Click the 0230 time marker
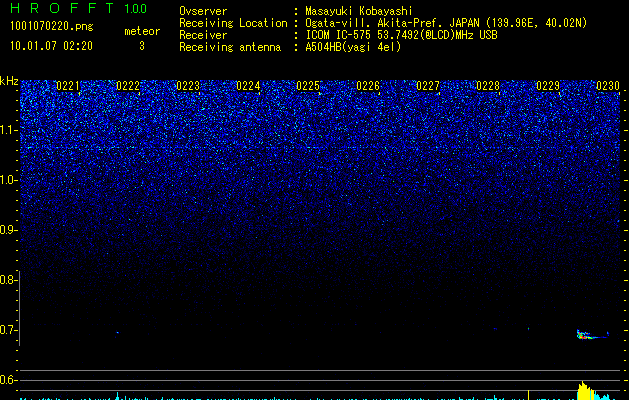 tap(608, 86)
